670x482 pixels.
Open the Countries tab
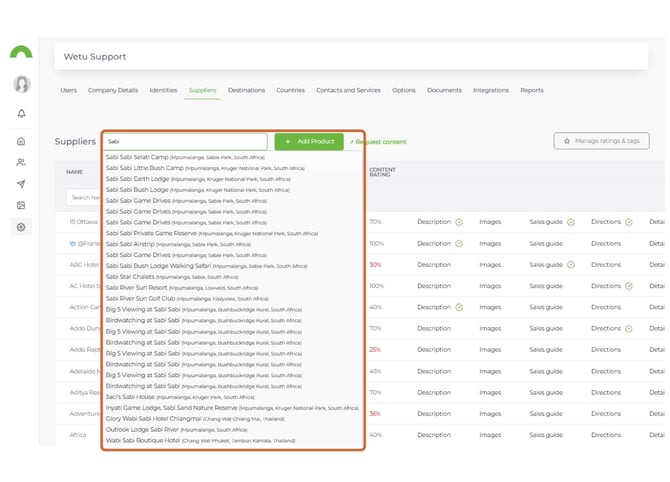(291, 90)
